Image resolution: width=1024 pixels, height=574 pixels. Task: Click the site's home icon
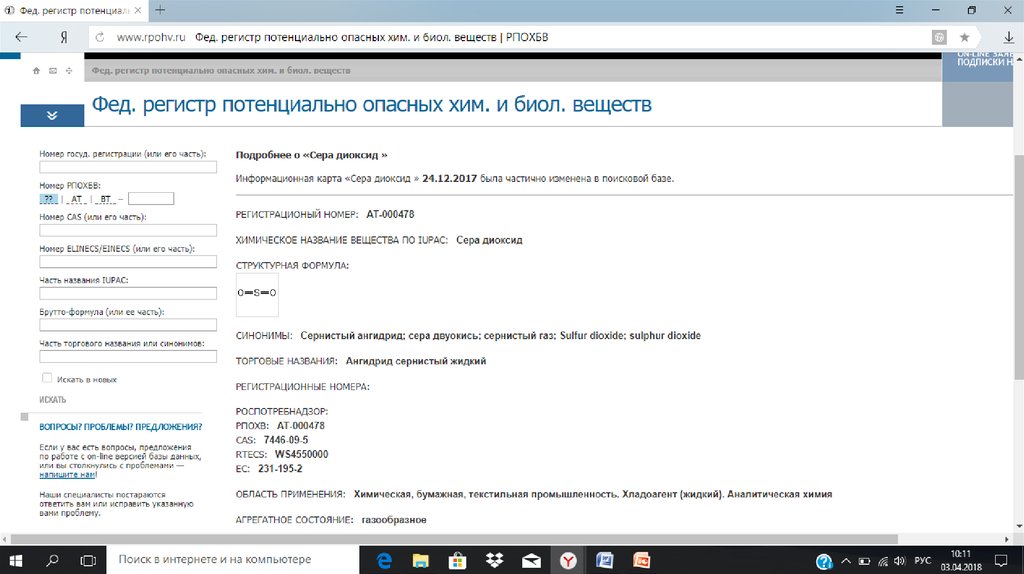[x=37, y=71]
